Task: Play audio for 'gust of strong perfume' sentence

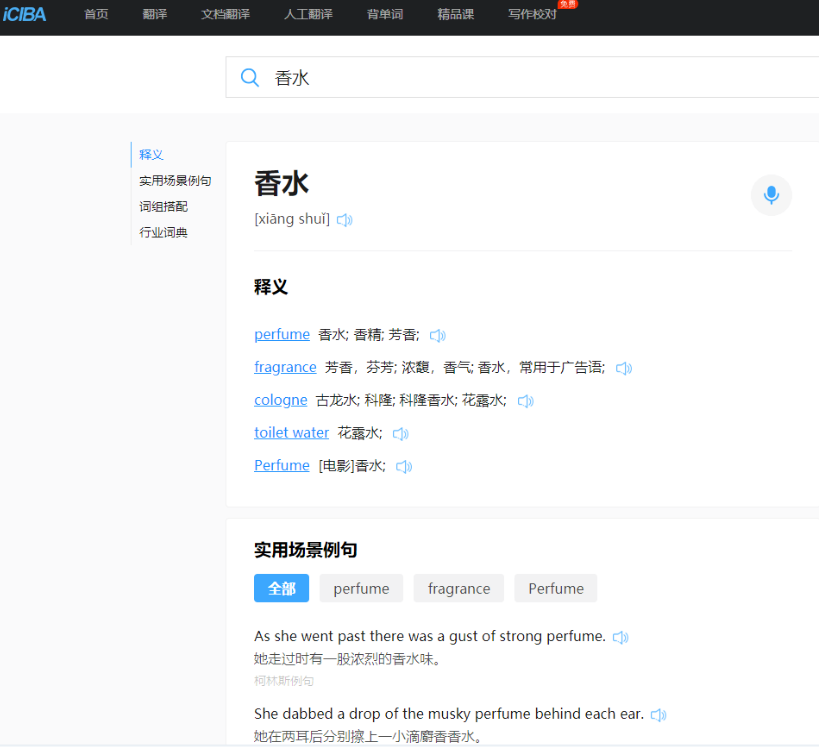Action: pyautogui.click(x=621, y=637)
